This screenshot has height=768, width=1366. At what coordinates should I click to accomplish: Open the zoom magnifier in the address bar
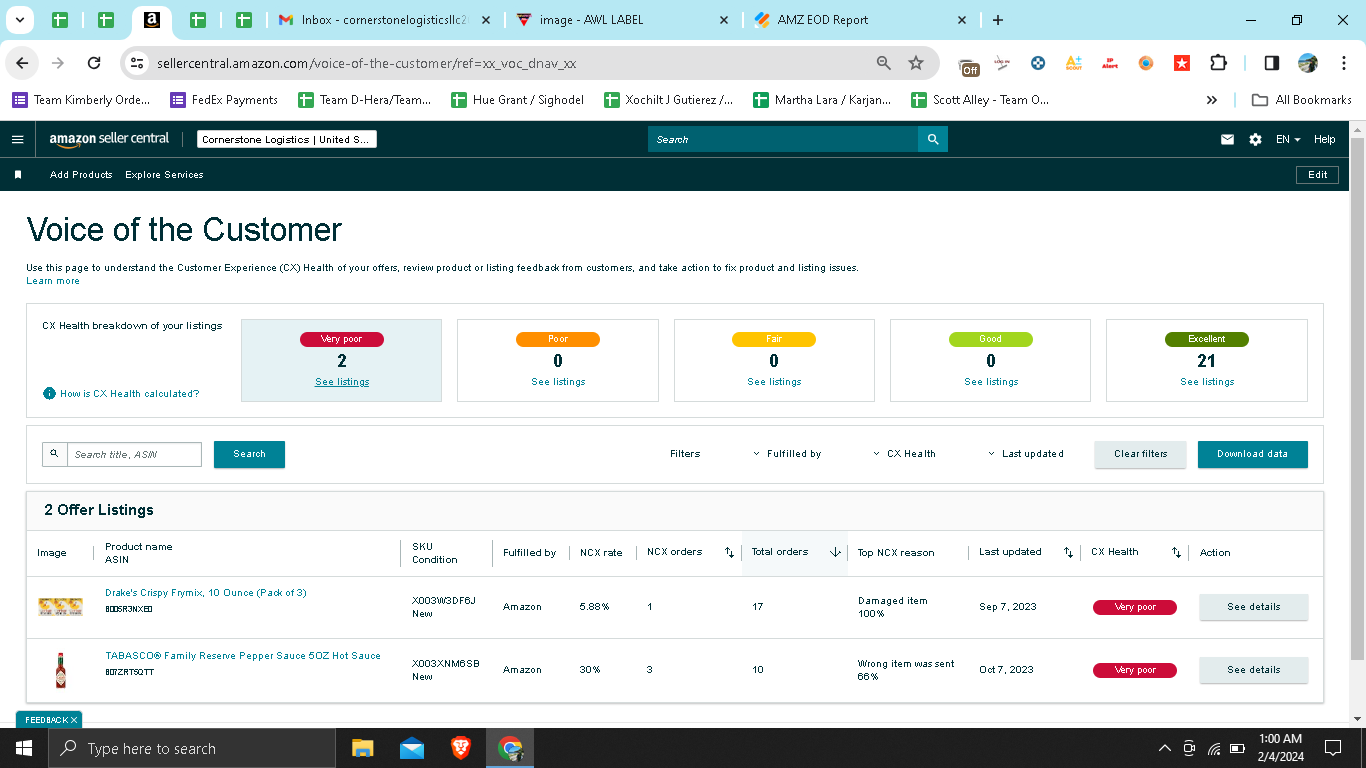pyautogui.click(x=884, y=63)
